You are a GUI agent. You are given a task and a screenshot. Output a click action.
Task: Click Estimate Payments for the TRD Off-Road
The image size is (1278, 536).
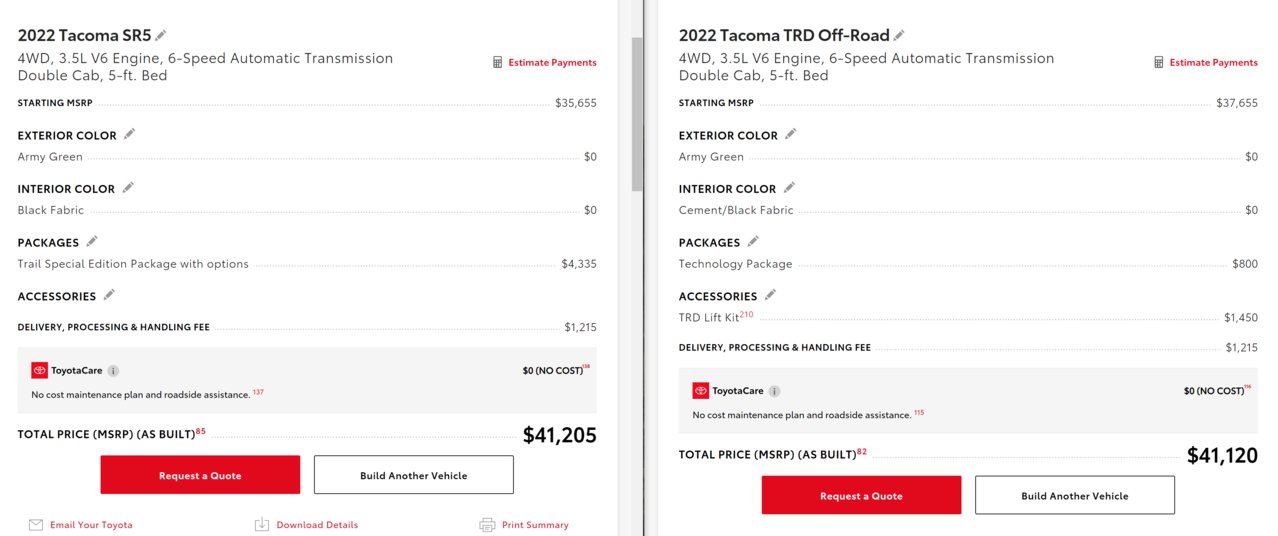click(x=1205, y=63)
